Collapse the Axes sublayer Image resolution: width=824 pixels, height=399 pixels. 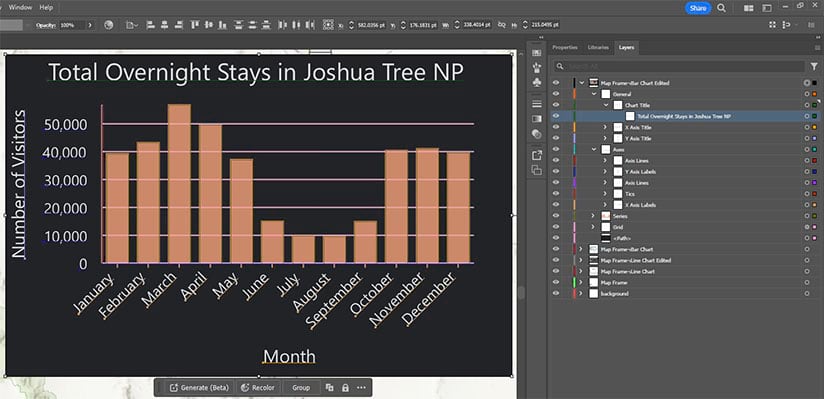click(594, 150)
